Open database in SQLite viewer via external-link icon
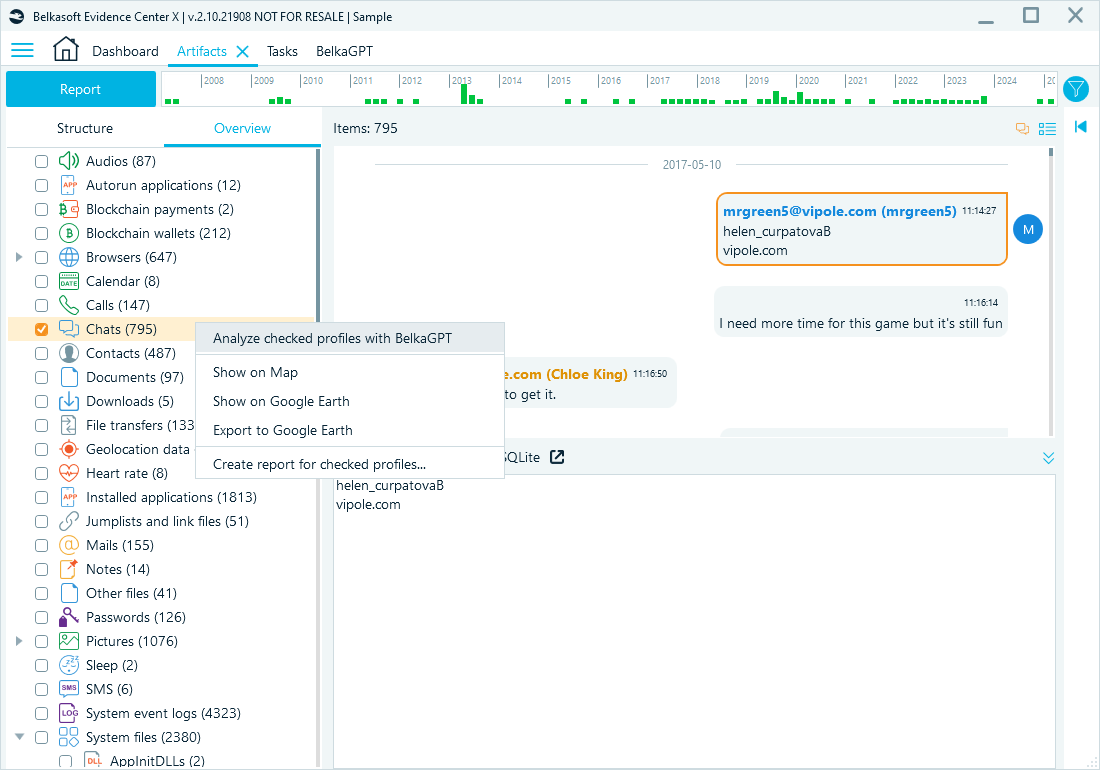The width and height of the screenshot is (1100, 770). coord(557,457)
